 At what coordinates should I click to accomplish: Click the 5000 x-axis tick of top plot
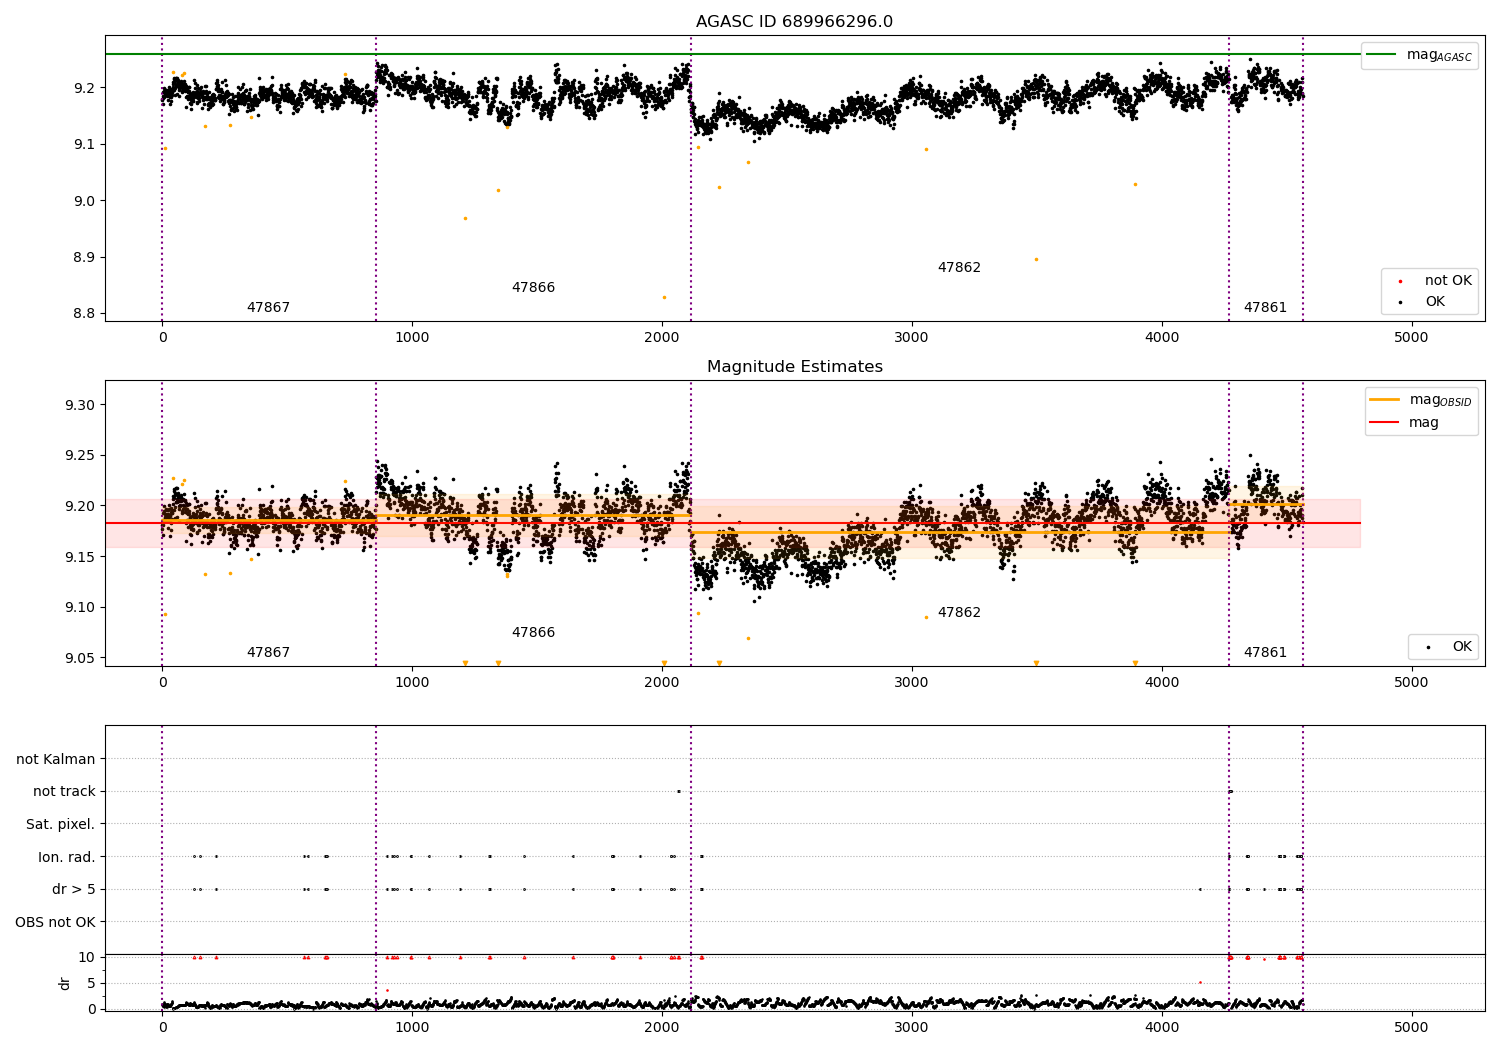point(1412,338)
